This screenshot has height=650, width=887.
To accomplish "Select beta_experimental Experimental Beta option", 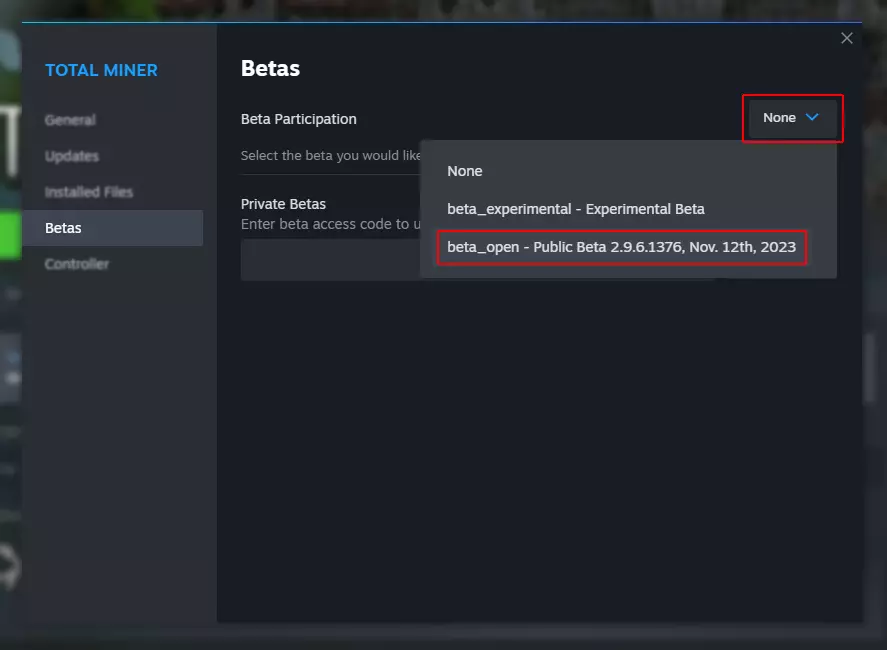I will click(x=576, y=209).
